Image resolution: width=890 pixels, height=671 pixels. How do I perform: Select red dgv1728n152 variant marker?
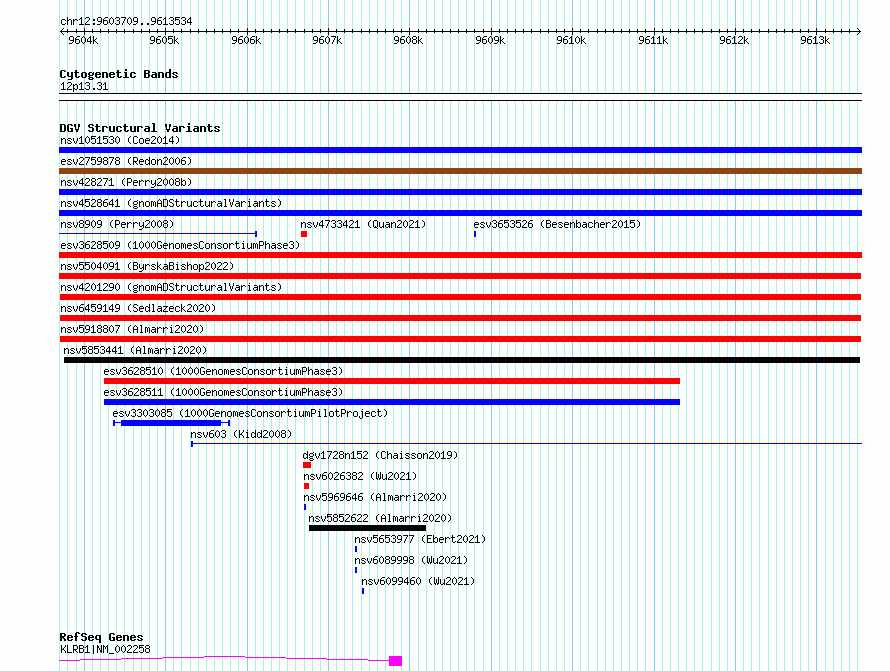307,465
